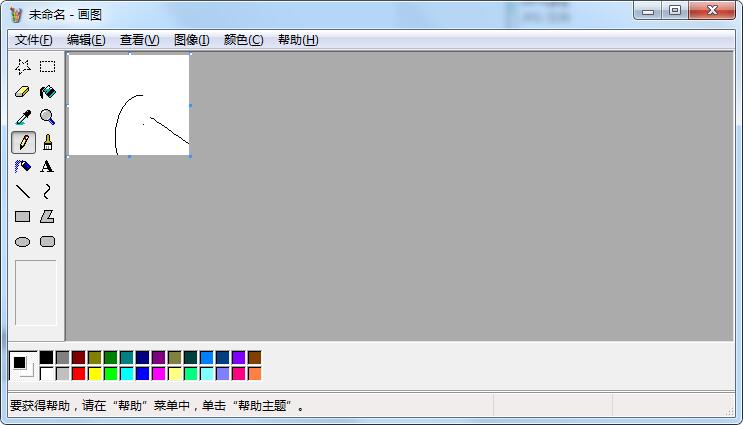Pick the Polygon shape tool
743x425 pixels.
tap(47, 217)
